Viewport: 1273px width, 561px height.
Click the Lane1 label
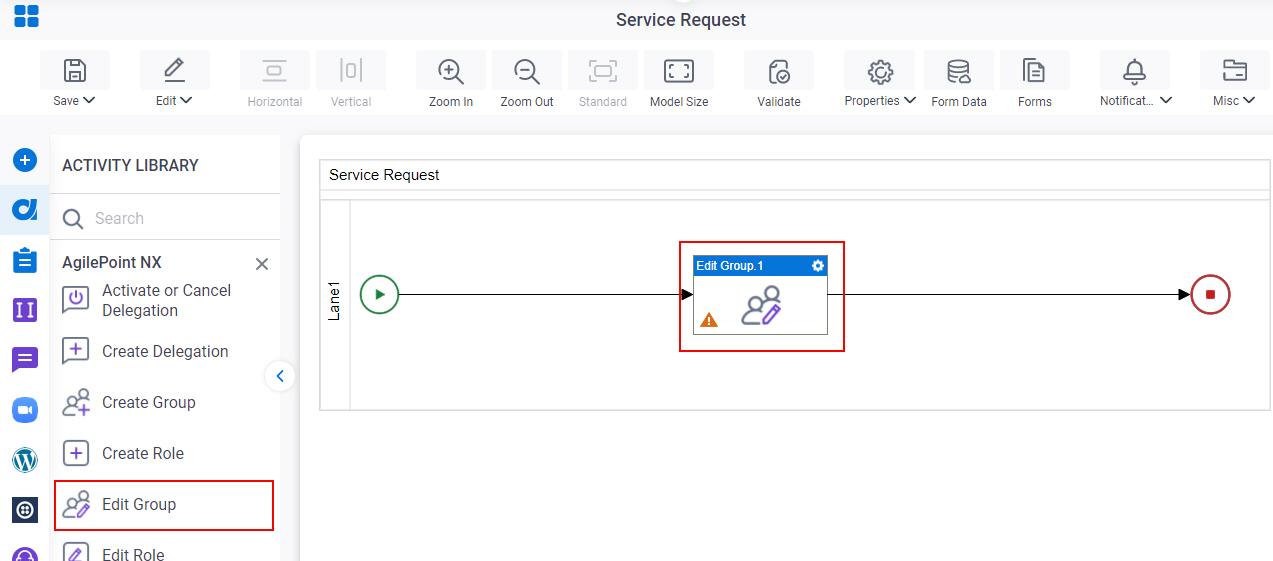tap(335, 301)
